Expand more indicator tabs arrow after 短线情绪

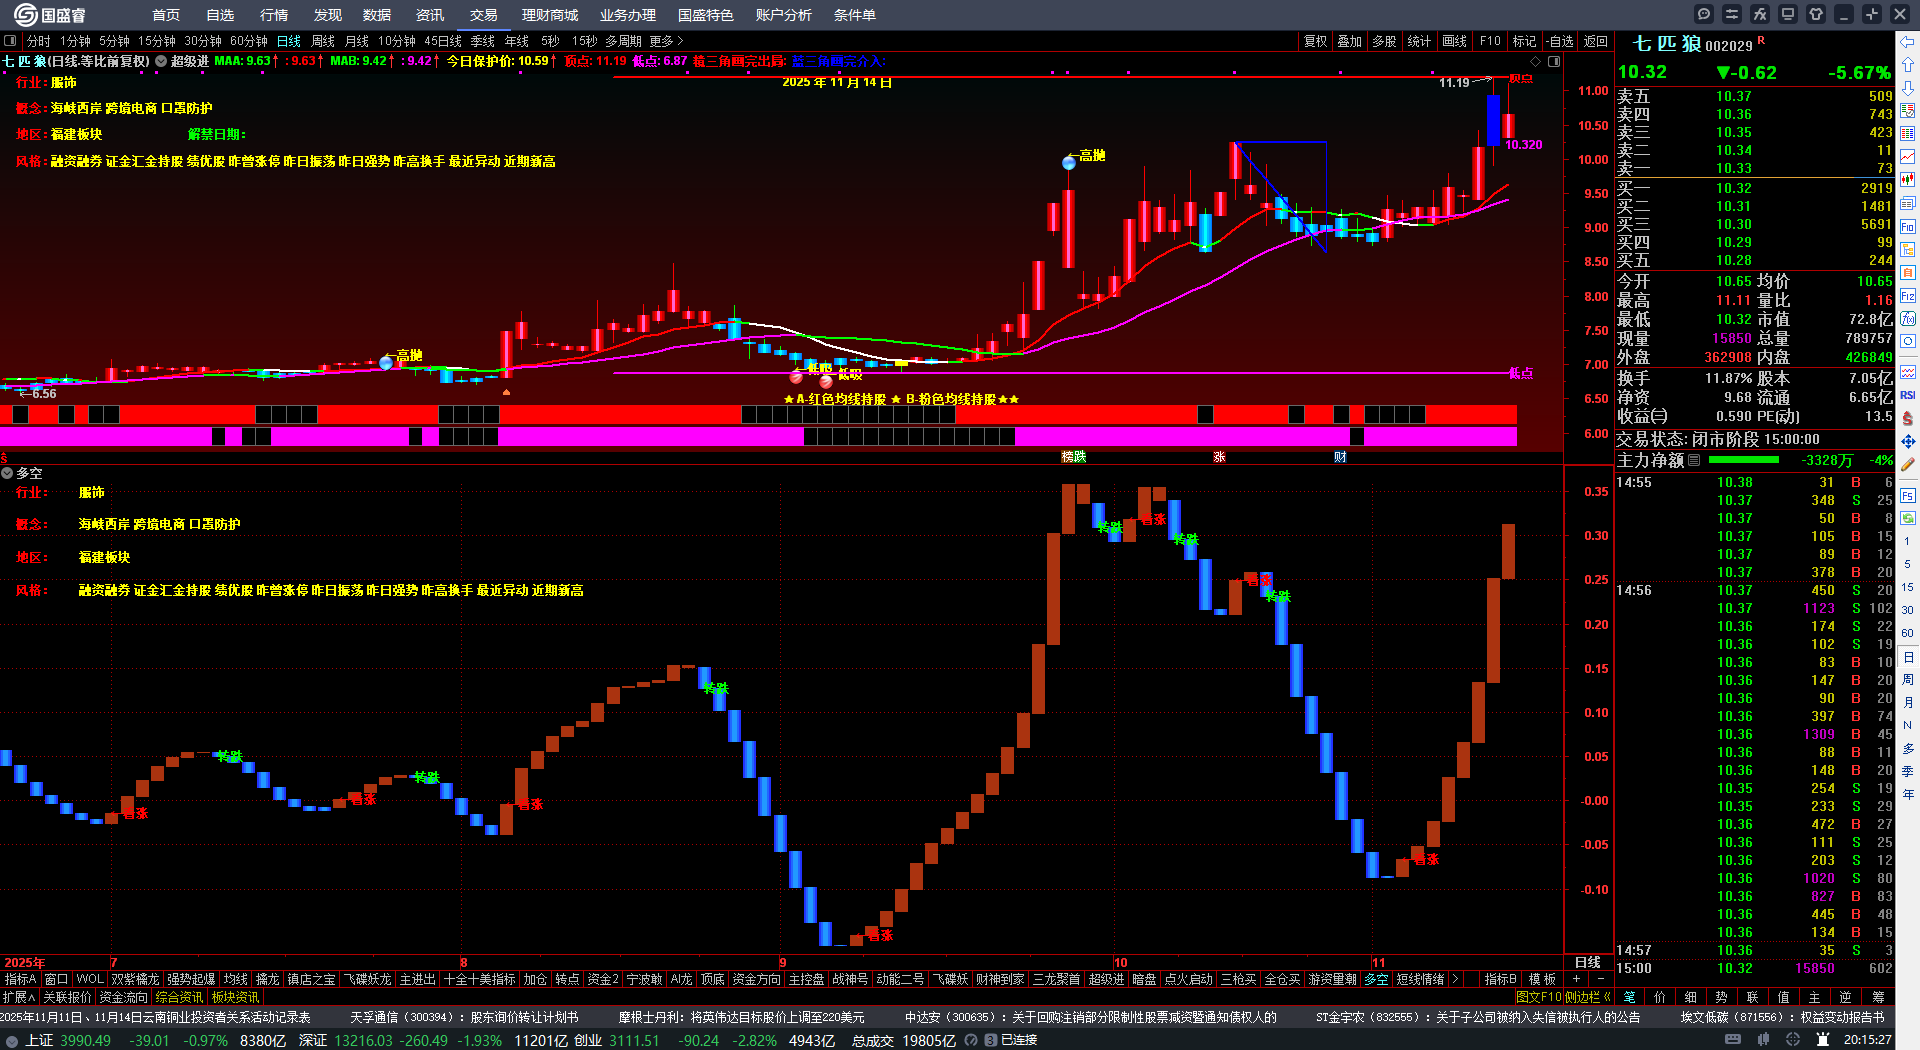pyautogui.click(x=1454, y=979)
